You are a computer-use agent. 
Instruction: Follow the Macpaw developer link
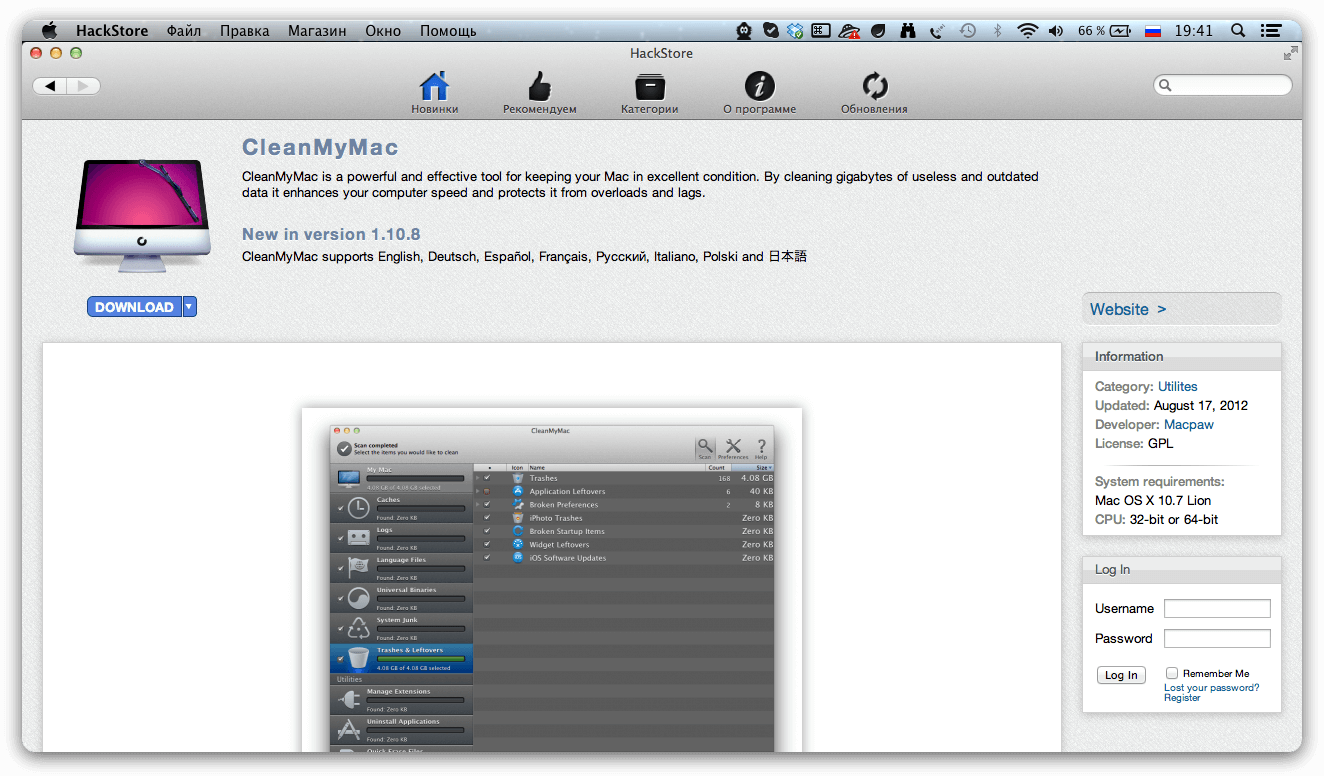point(1188,424)
